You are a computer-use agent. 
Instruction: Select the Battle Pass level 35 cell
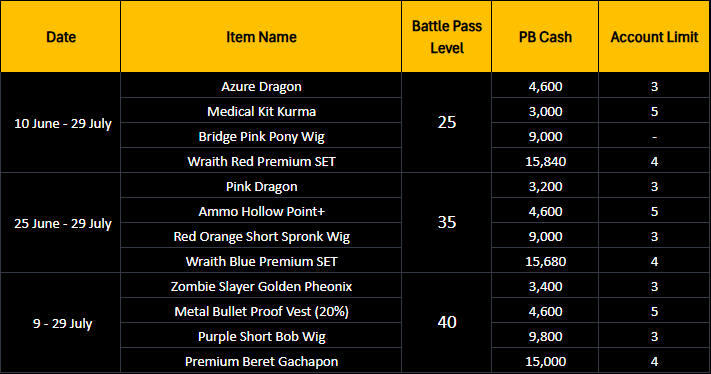[x=447, y=222]
